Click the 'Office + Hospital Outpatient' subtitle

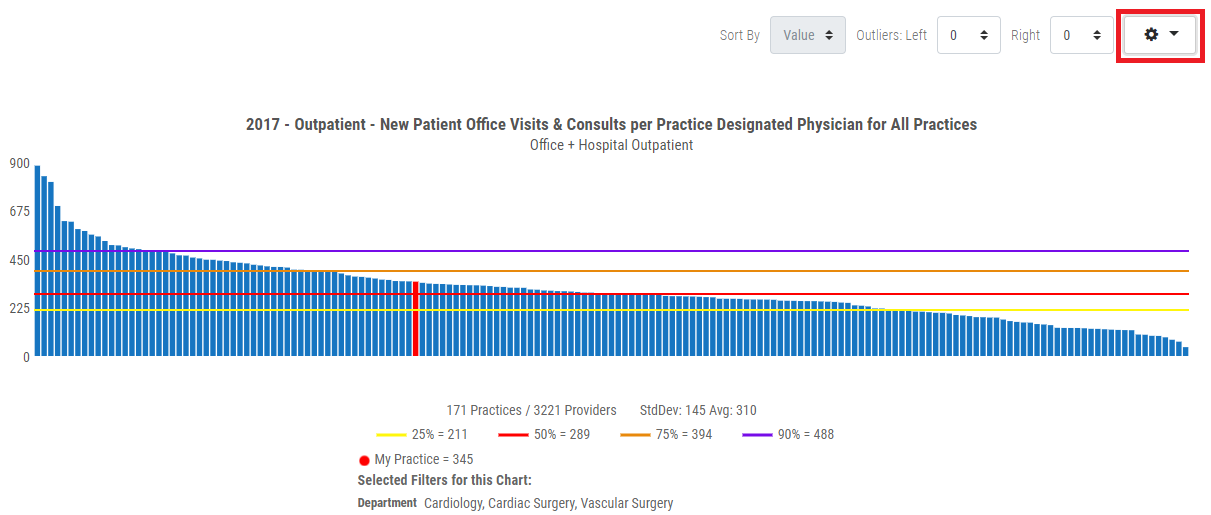611,145
